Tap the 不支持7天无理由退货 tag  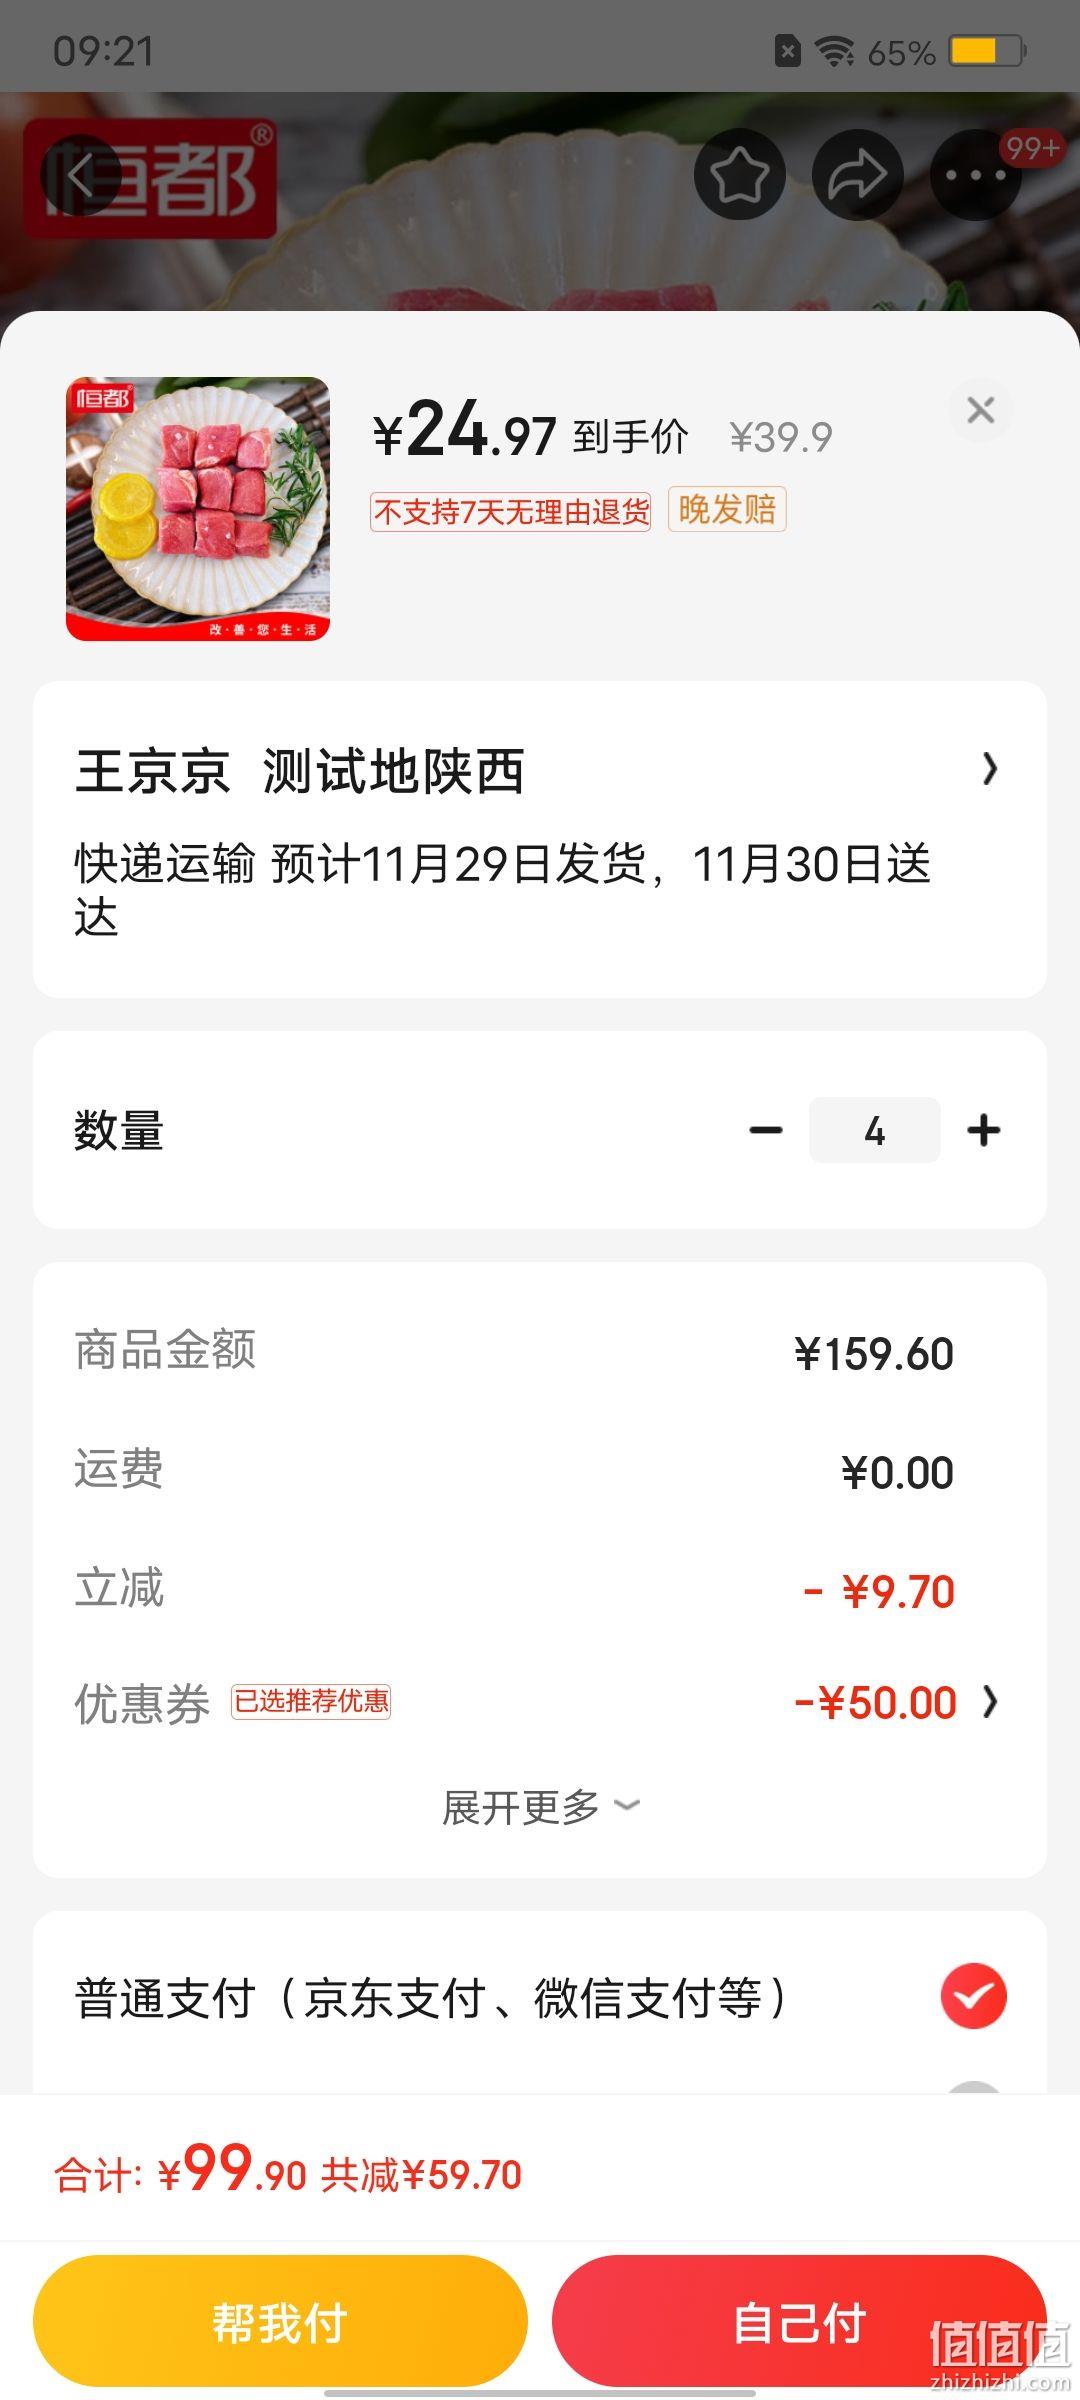tap(510, 512)
